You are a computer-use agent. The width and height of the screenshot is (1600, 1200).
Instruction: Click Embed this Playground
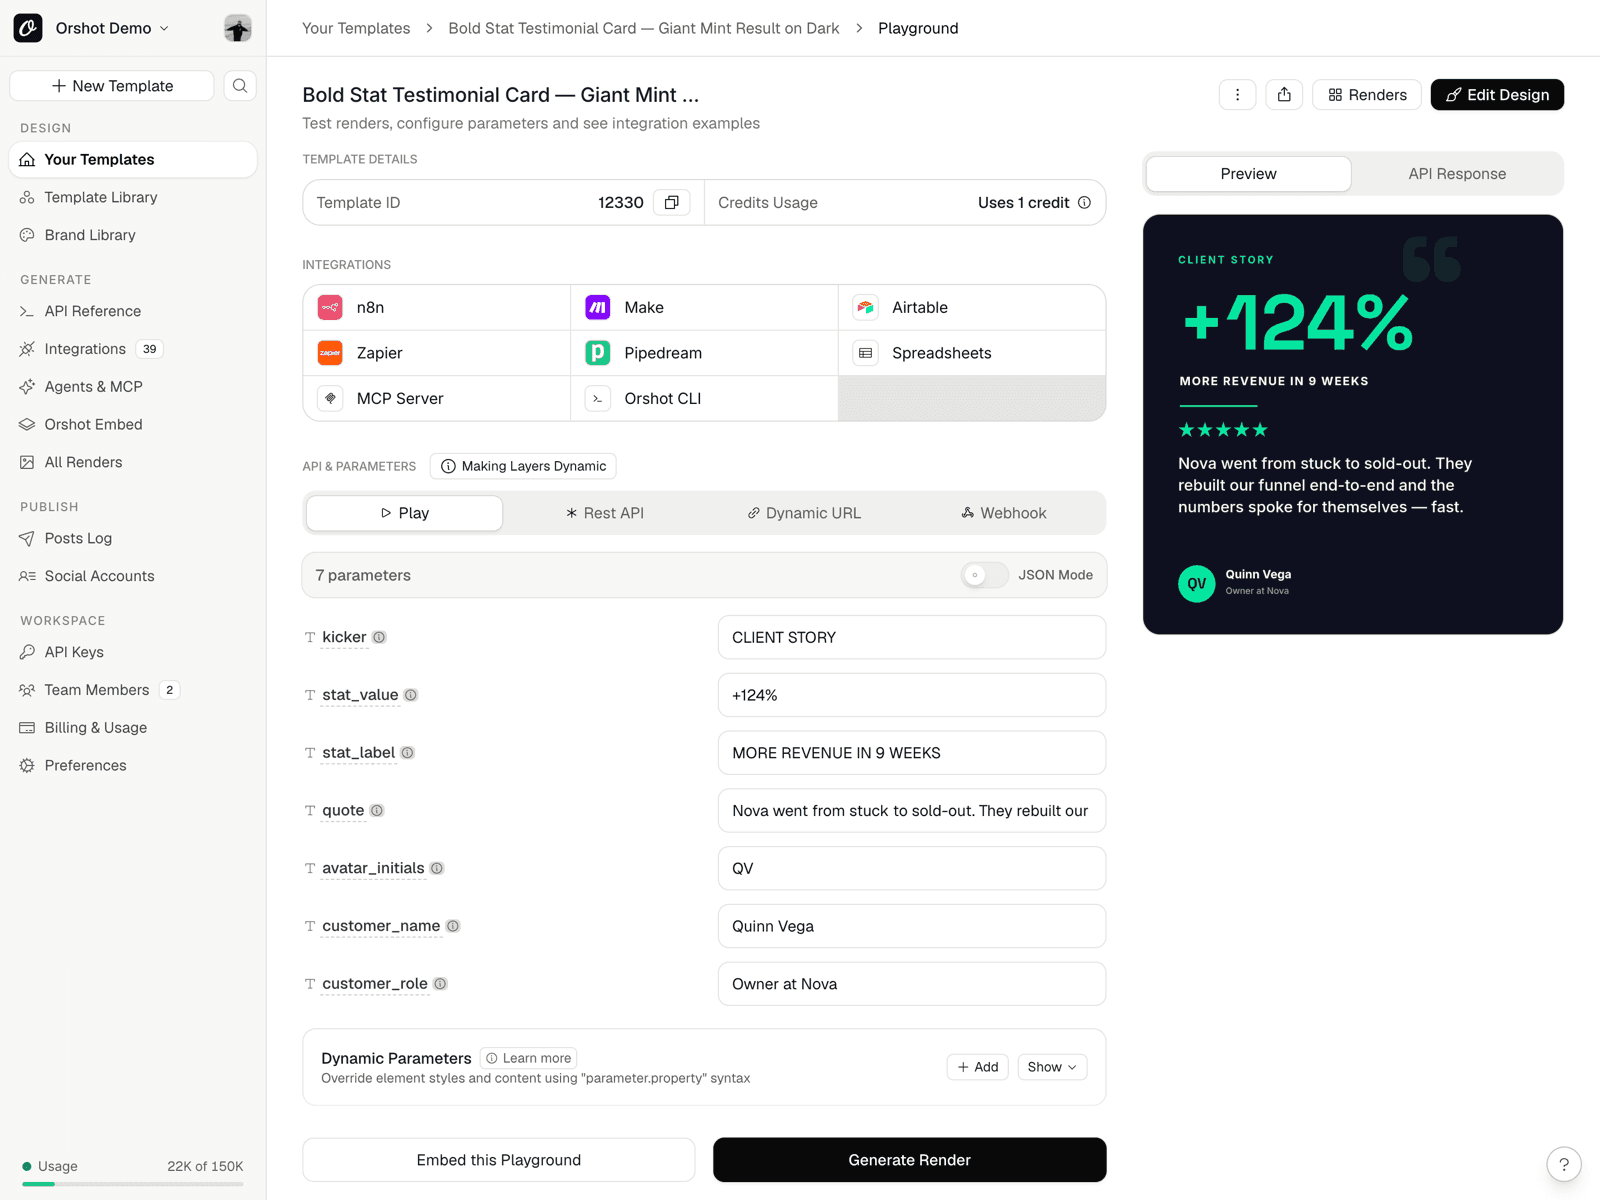point(498,1160)
